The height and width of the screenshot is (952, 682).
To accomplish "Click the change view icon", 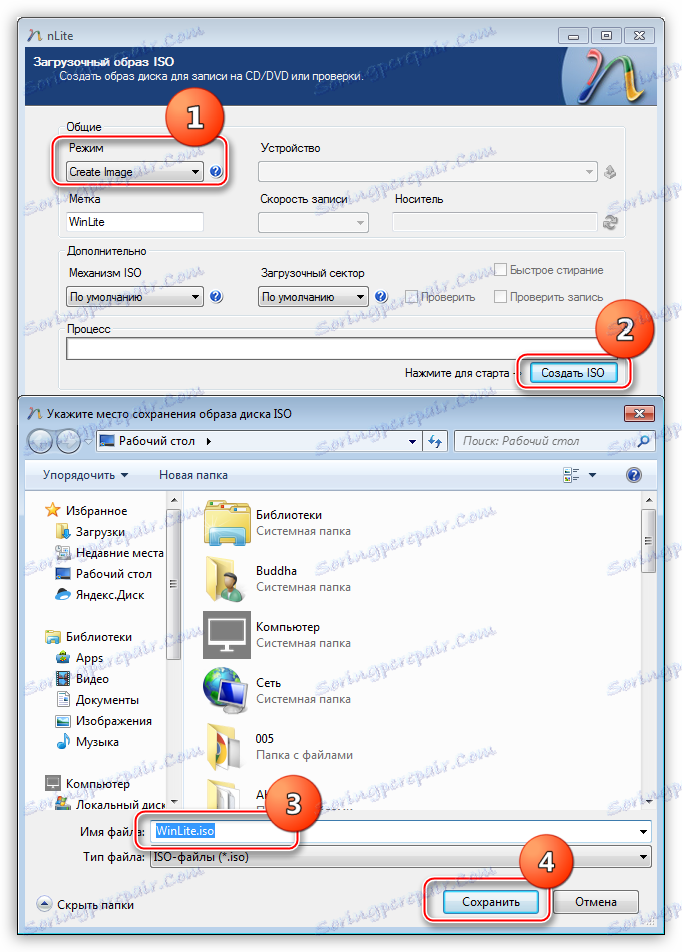I will click(571, 475).
